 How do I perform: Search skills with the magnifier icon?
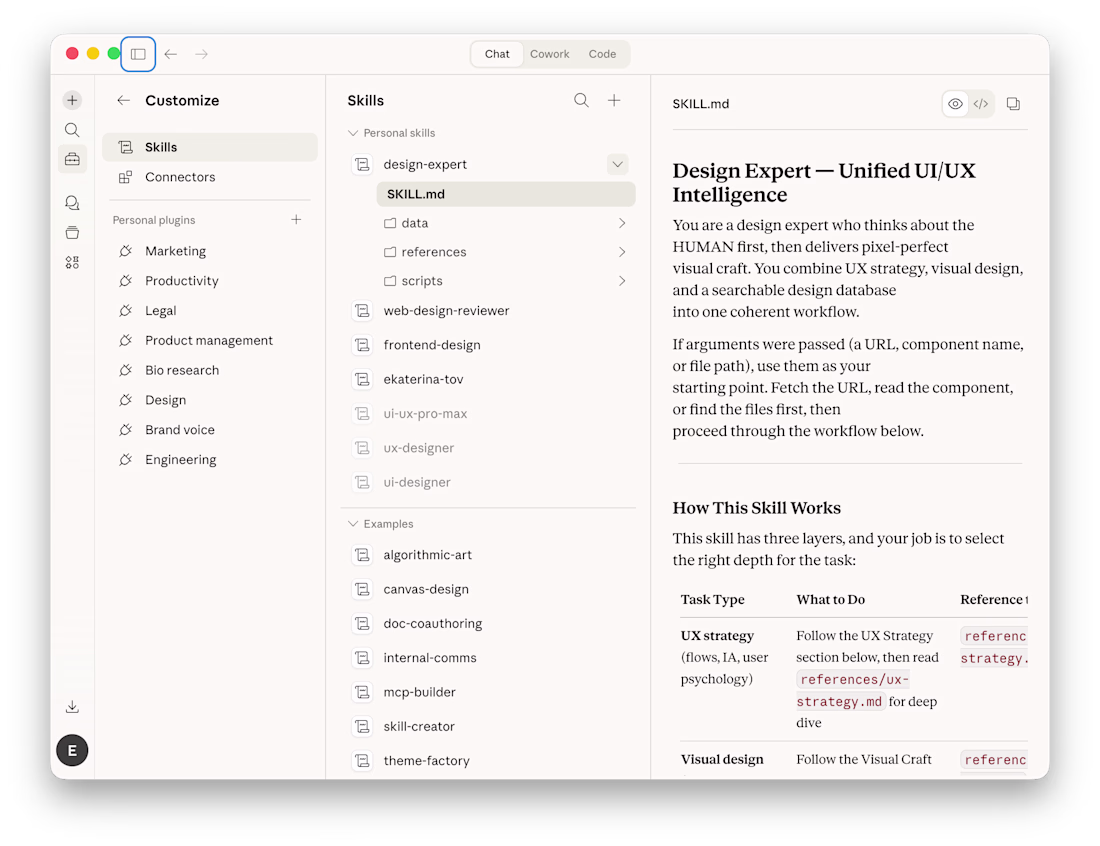(x=581, y=100)
